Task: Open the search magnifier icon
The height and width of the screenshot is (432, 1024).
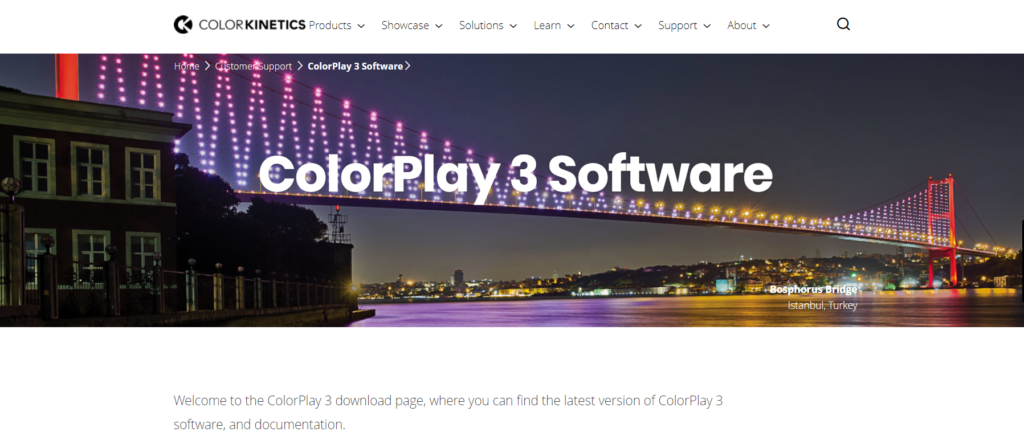Action: point(843,25)
